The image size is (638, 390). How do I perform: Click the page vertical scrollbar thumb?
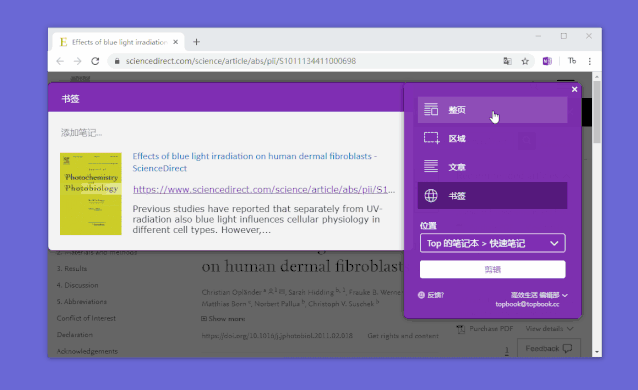(597, 112)
